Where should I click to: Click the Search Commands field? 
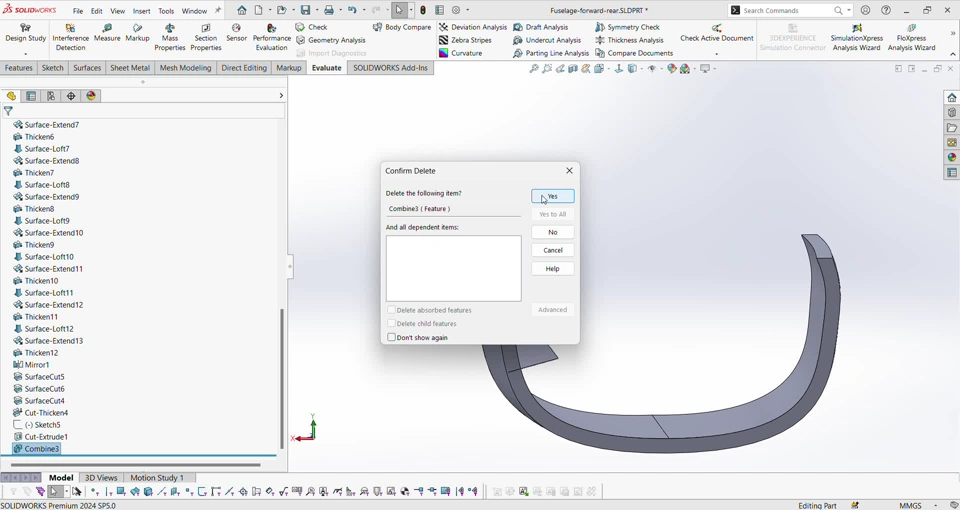[x=787, y=10]
